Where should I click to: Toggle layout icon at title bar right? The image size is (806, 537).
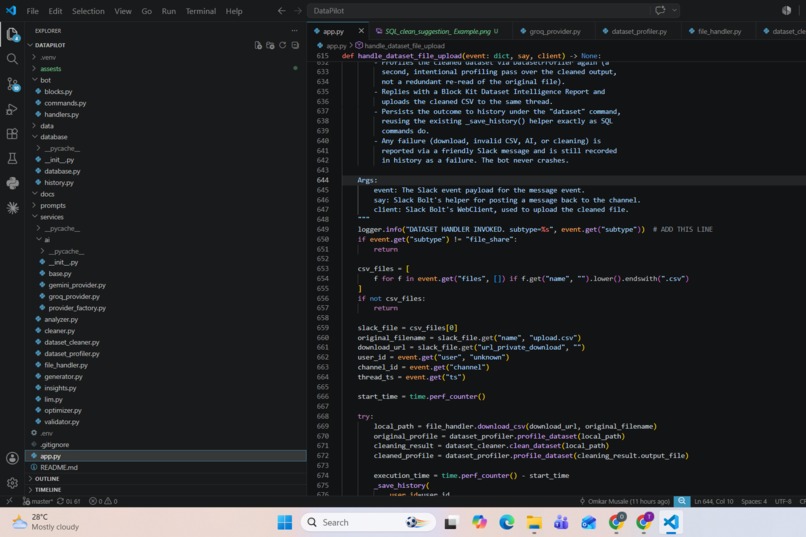point(786,11)
